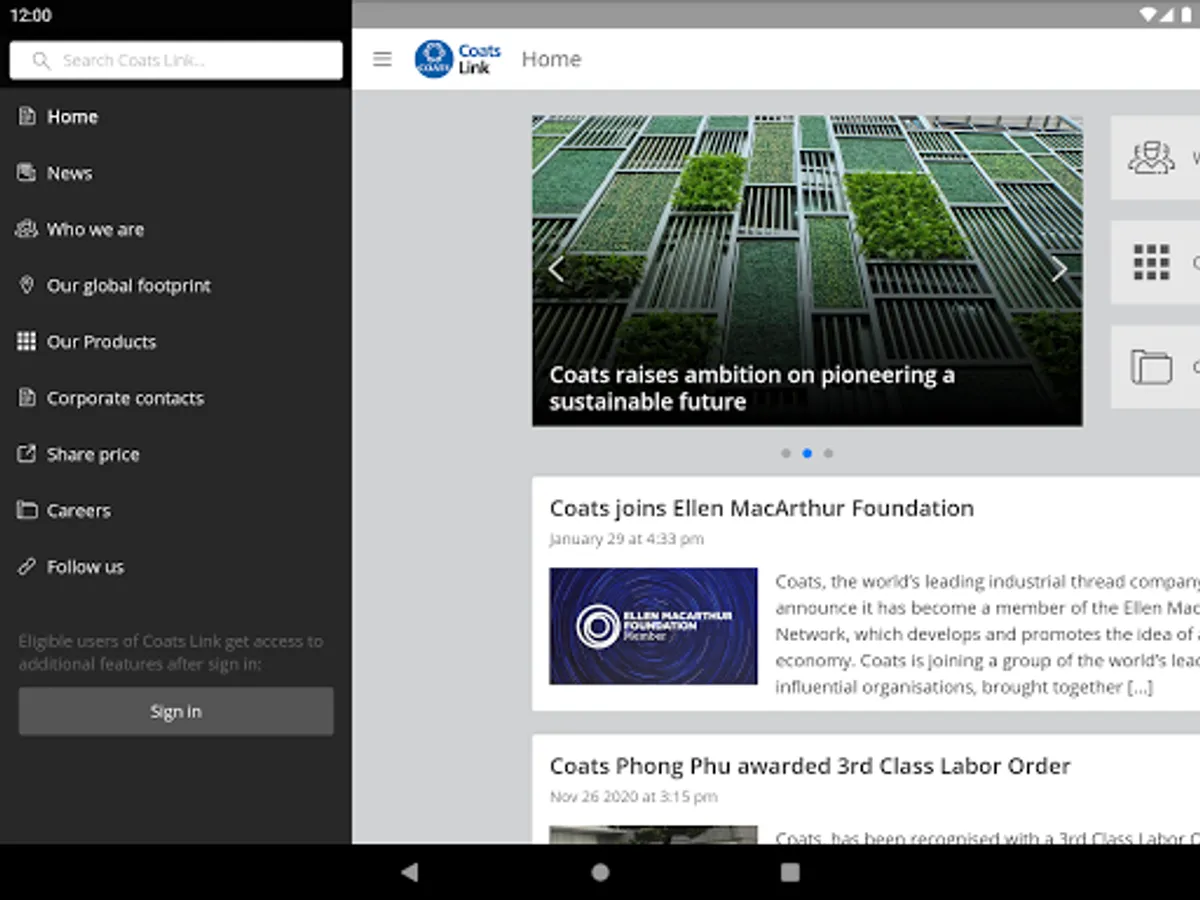1200x900 pixels.
Task: Open Coats Phong Phu awarded article headline
Action: (810, 766)
